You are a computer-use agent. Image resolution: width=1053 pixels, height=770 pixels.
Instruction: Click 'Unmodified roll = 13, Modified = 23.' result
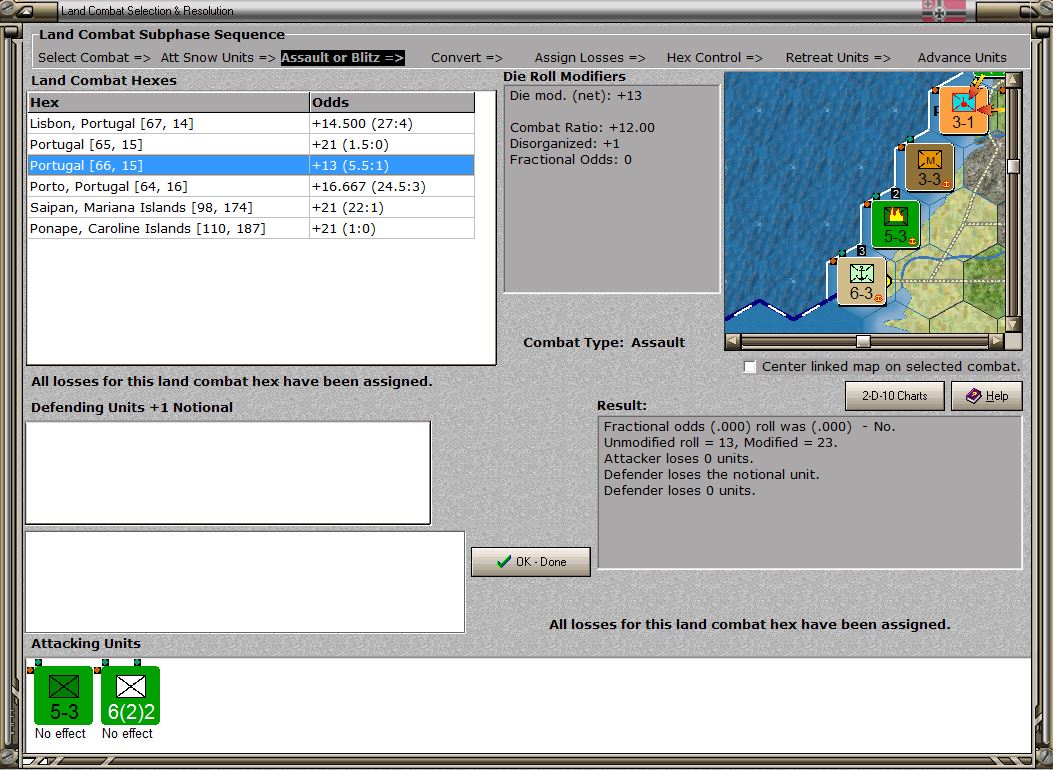720,442
